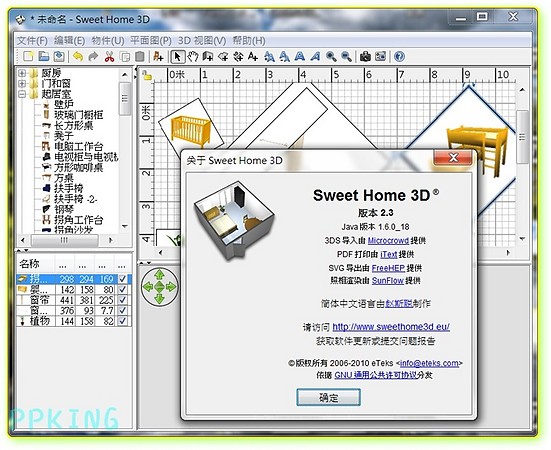Expand the 厨房 category in furniture tree
The height and width of the screenshot is (450, 551).
click(x=22, y=73)
